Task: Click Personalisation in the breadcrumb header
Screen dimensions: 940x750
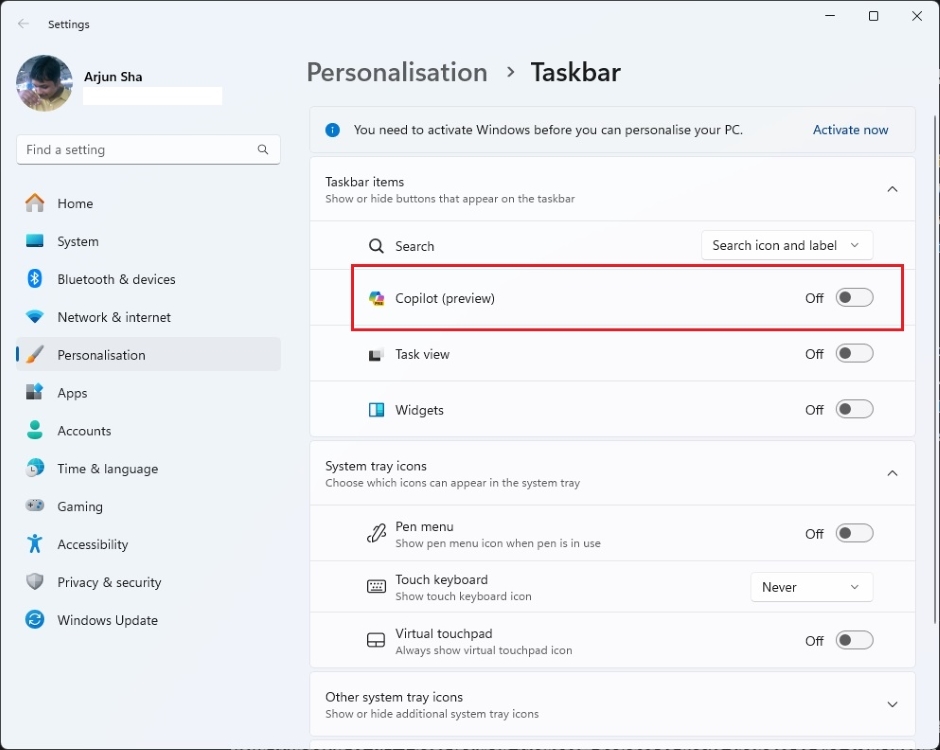Action: tap(396, 72)
